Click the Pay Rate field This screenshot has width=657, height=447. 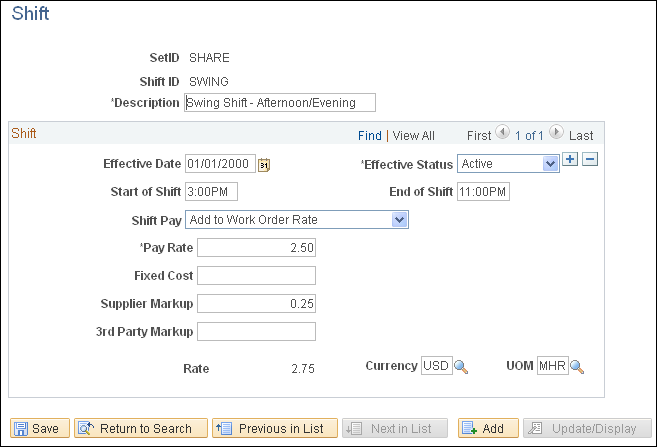(x=256, y=248)
